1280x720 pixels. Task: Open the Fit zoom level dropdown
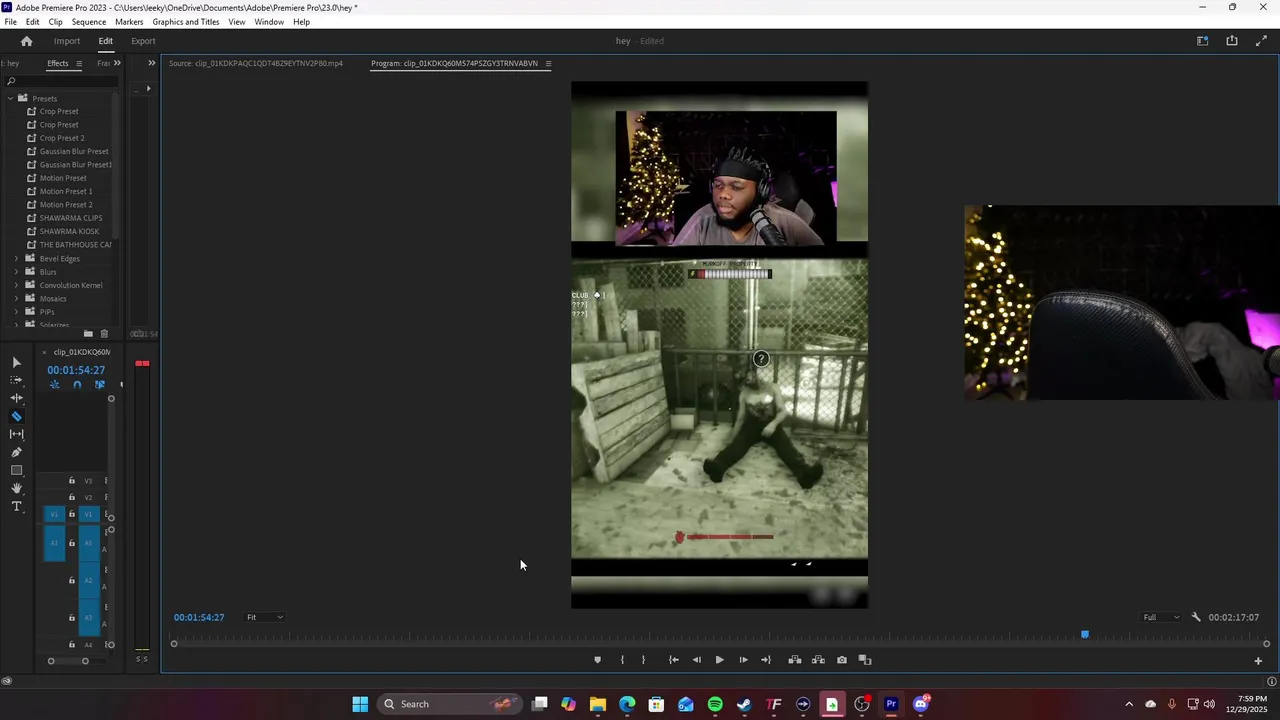coord(265,617)
